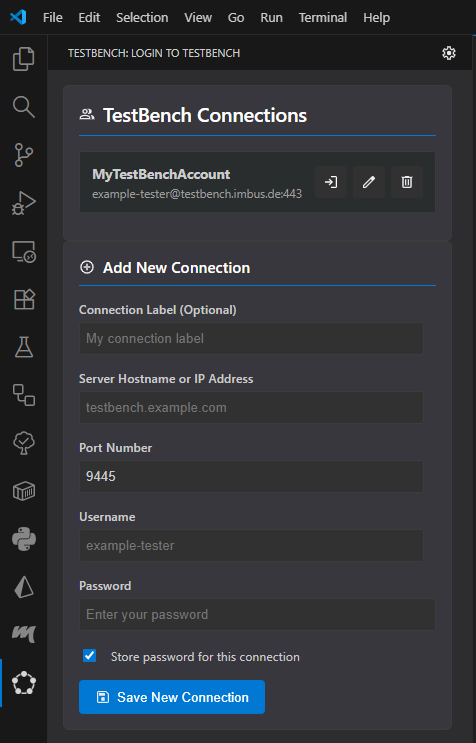
Task: Toggle Store password for this connection
Action: pyautogui.click(x=89, y=656)
